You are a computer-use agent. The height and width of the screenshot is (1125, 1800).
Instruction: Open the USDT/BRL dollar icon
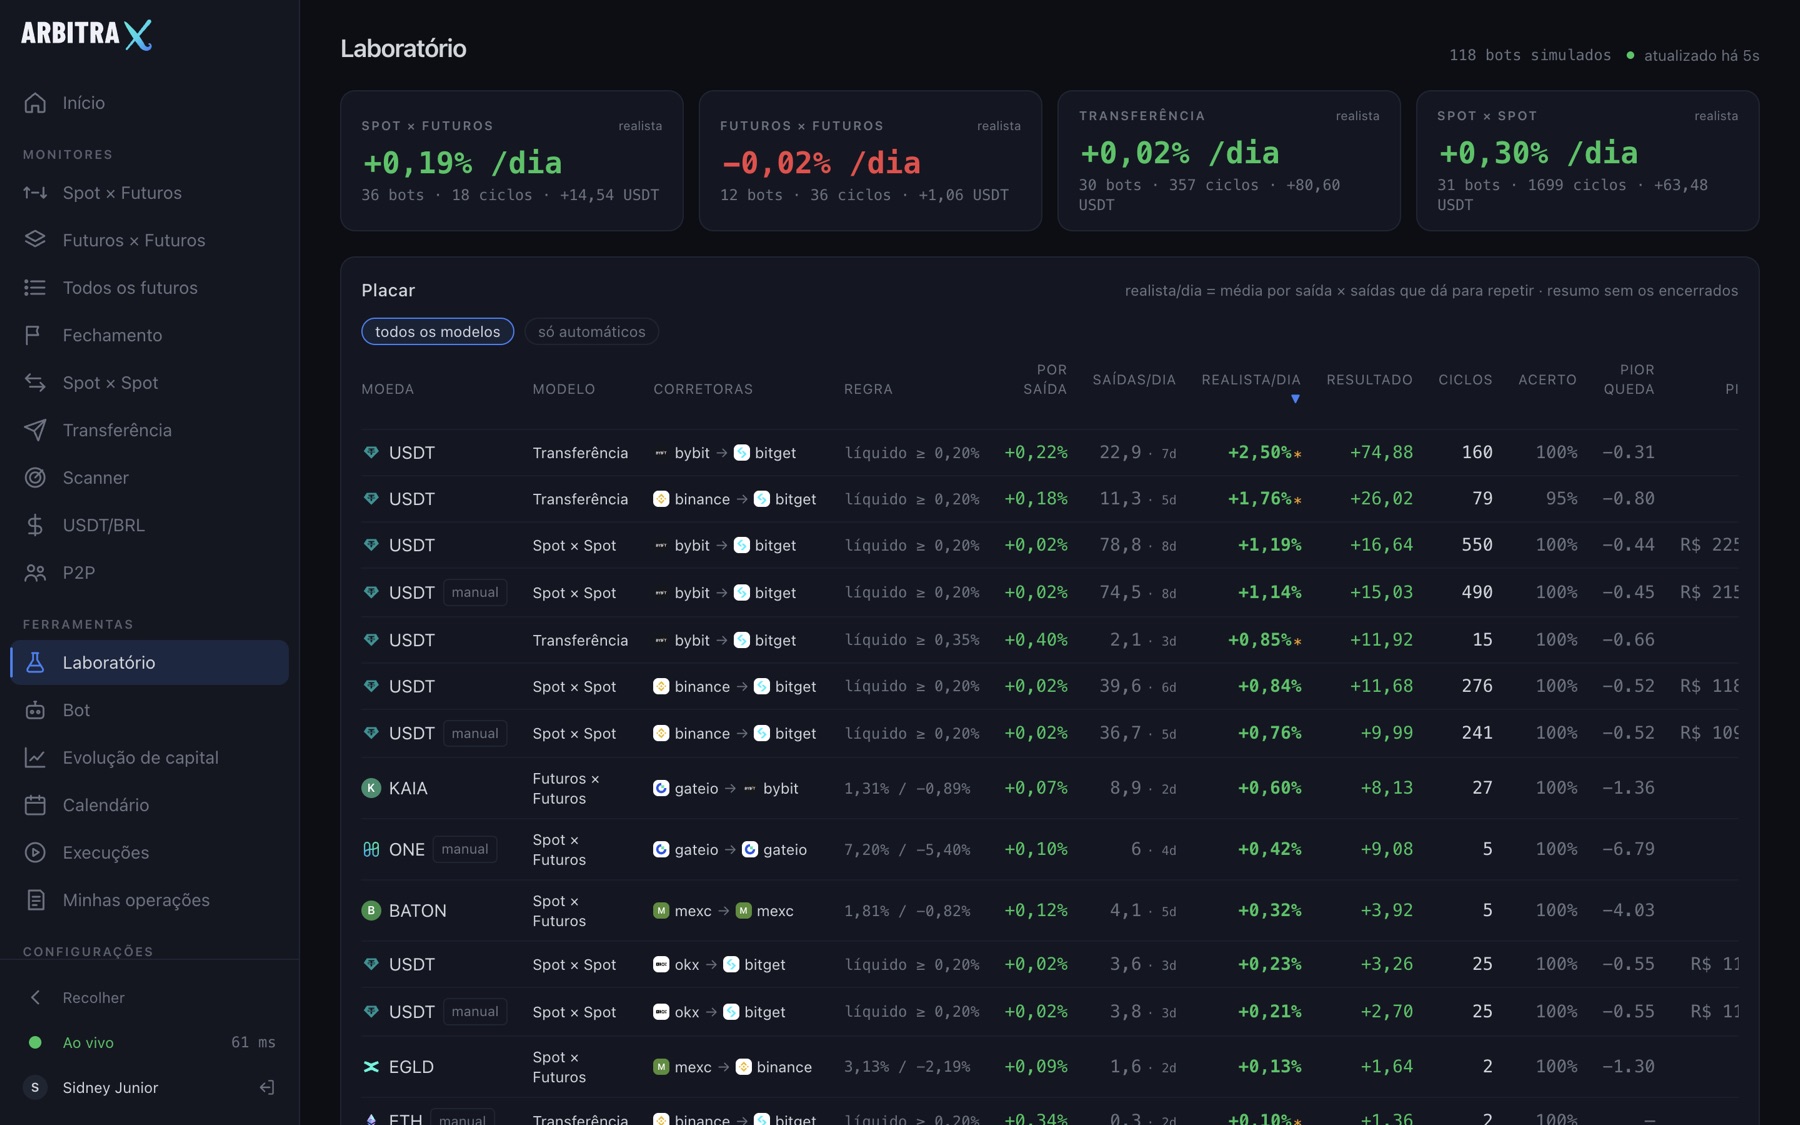pos(35,525)
